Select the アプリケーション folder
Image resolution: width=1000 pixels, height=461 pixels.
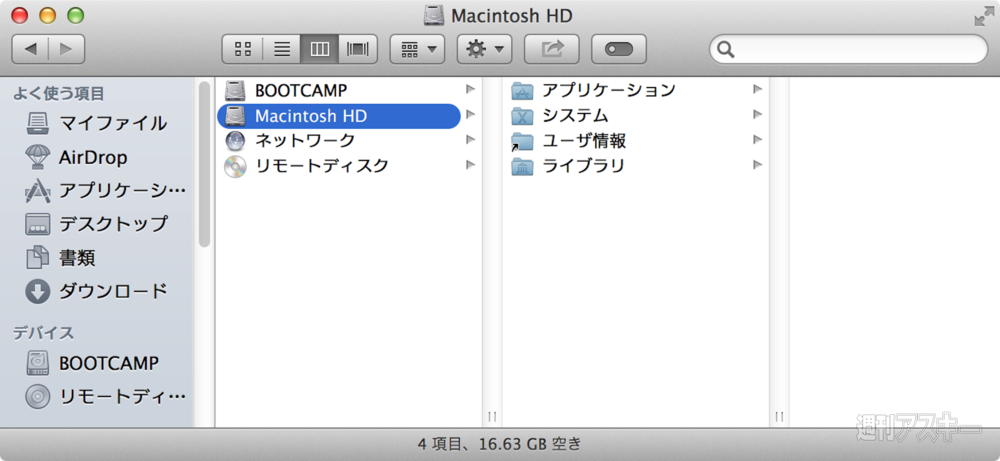pyautogui.click(x=636, y=91)
